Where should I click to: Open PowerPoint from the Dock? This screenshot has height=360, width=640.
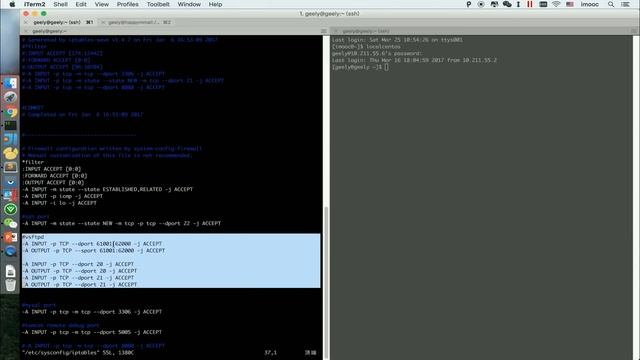coord(11,237)
